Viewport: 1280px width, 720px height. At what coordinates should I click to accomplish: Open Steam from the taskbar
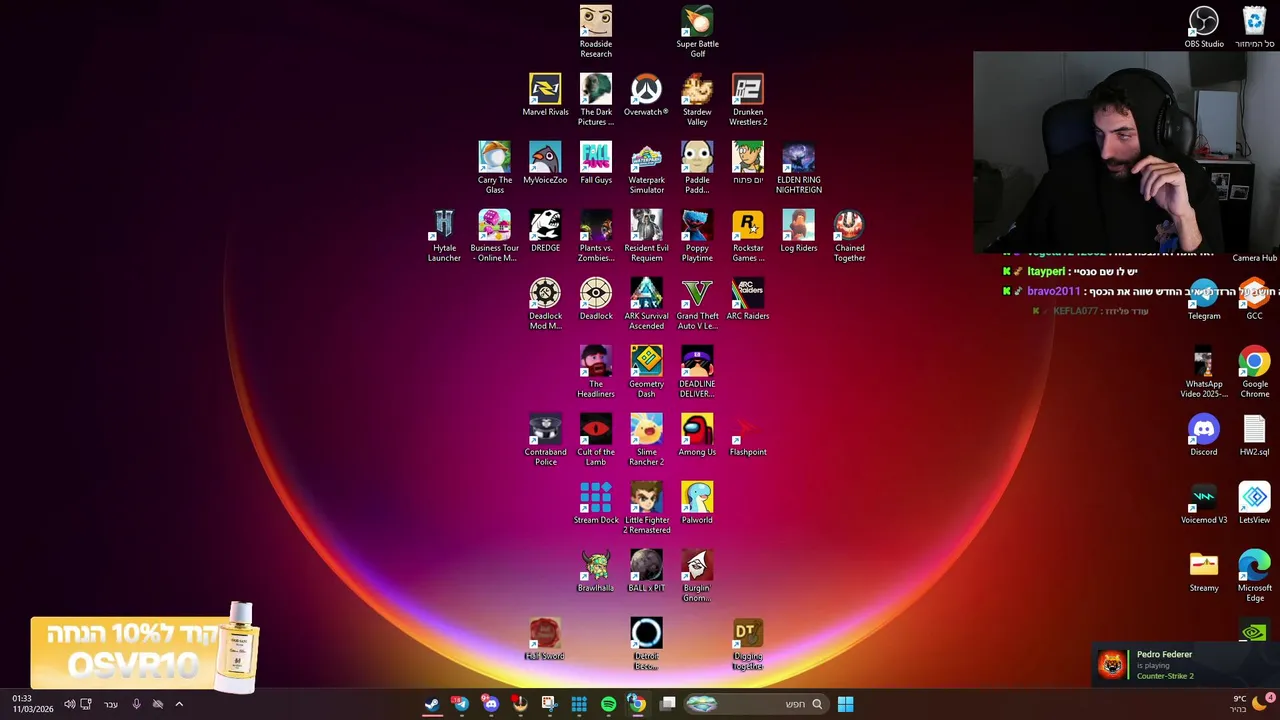pos(432,704)
